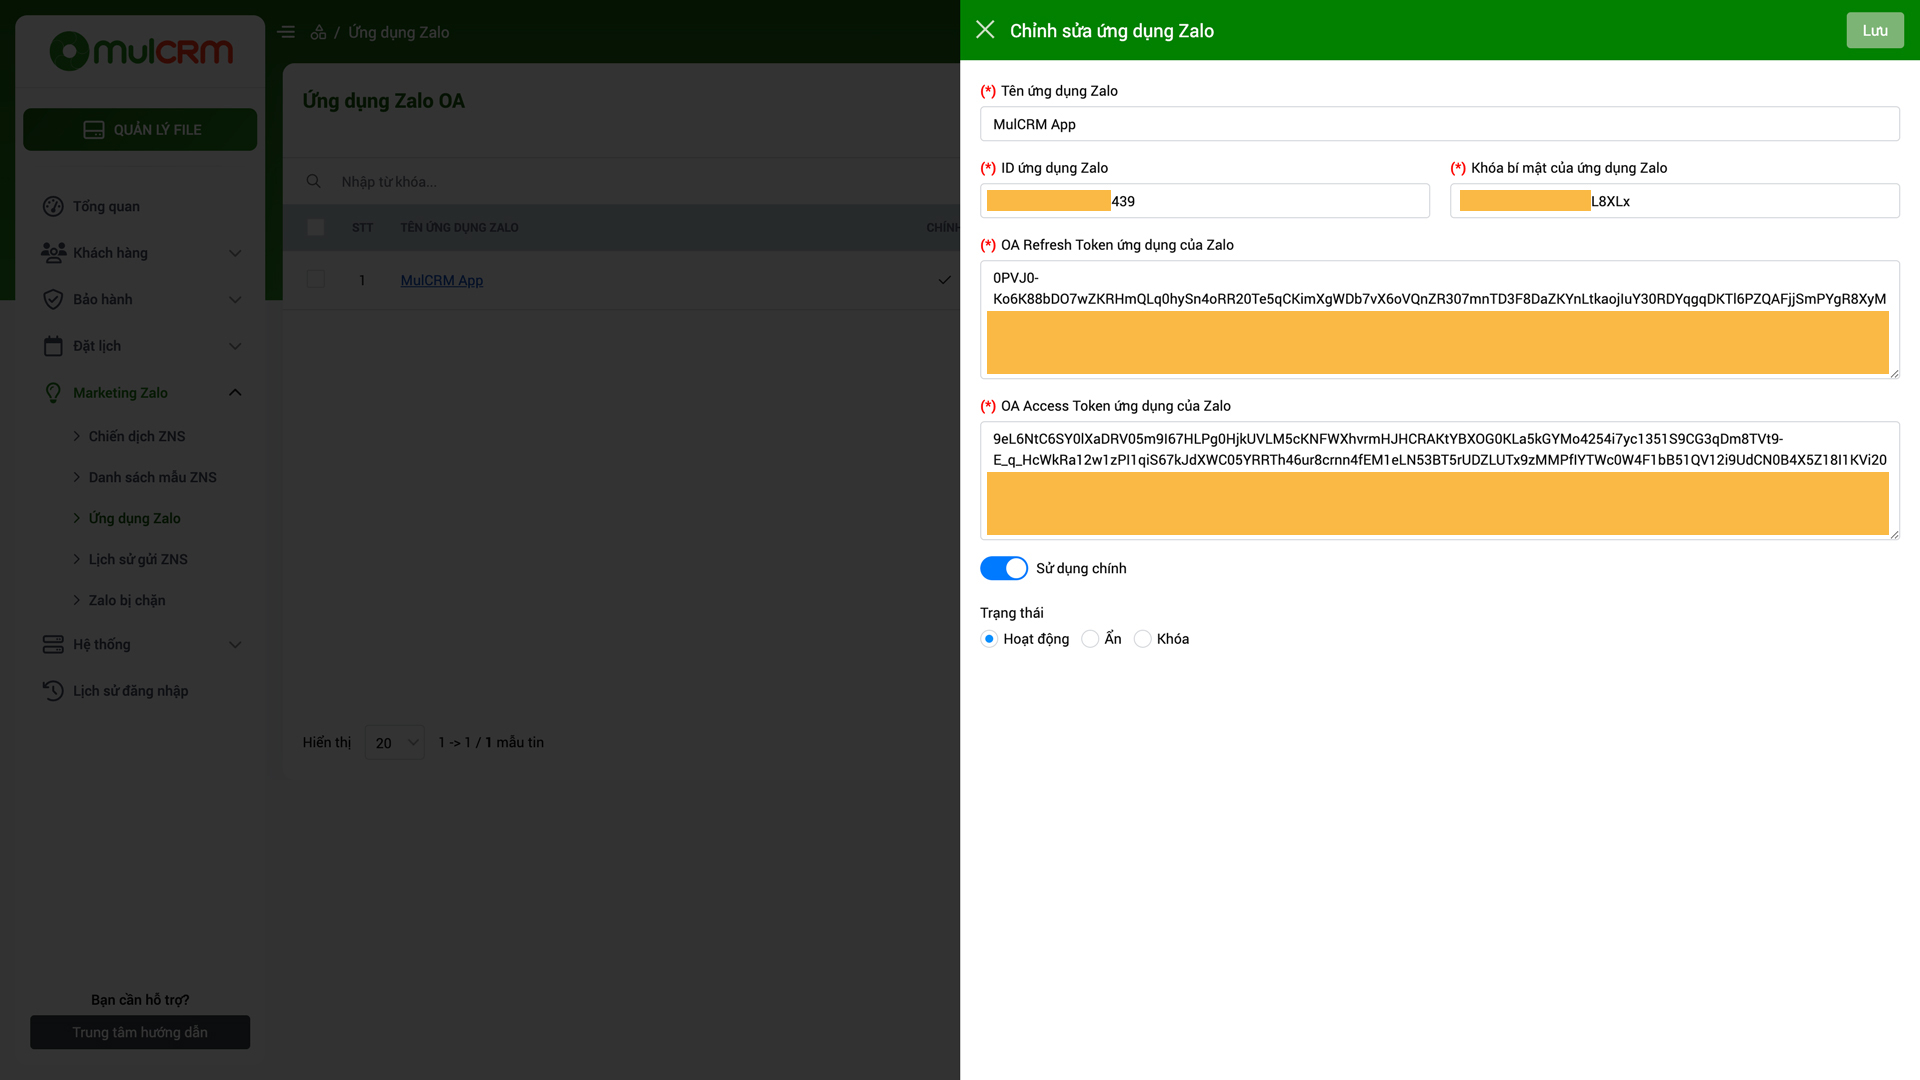Toggle the Sử dụng chính switch
This screenshot has width=1920, height=1080.
tap(1003, 568)
